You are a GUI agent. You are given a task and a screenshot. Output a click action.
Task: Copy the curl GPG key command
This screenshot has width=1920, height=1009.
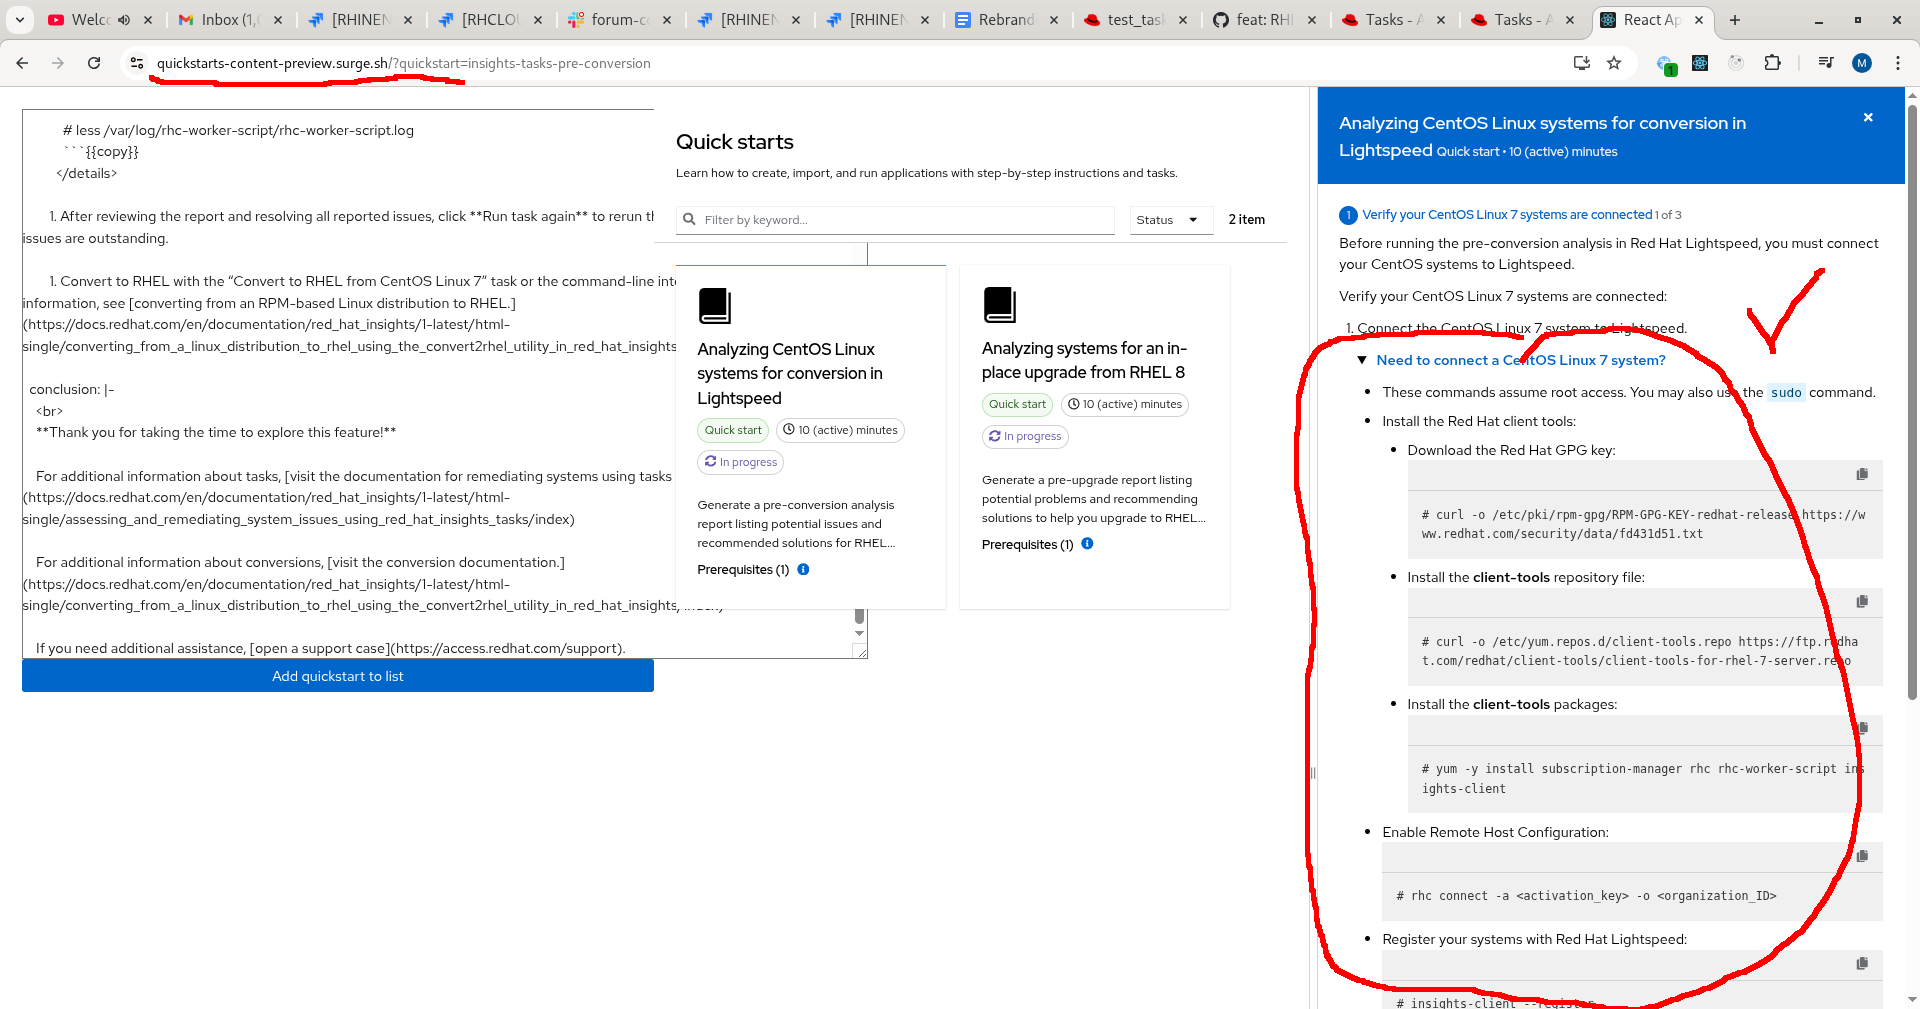[1862, 474]
